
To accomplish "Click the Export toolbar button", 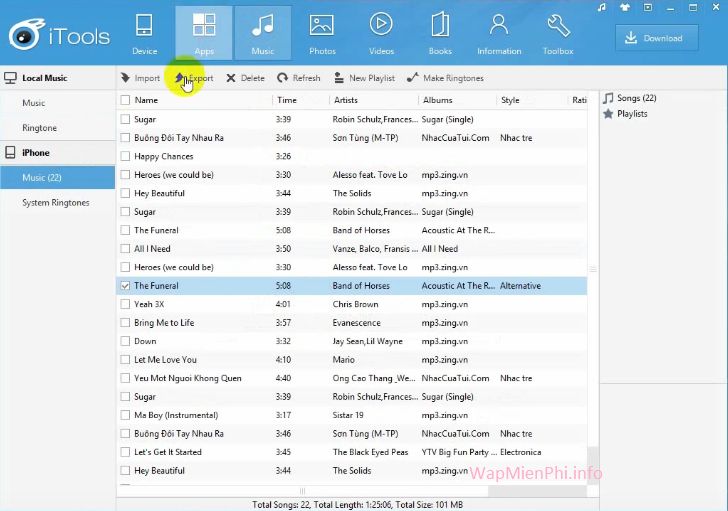I will 194,78.
